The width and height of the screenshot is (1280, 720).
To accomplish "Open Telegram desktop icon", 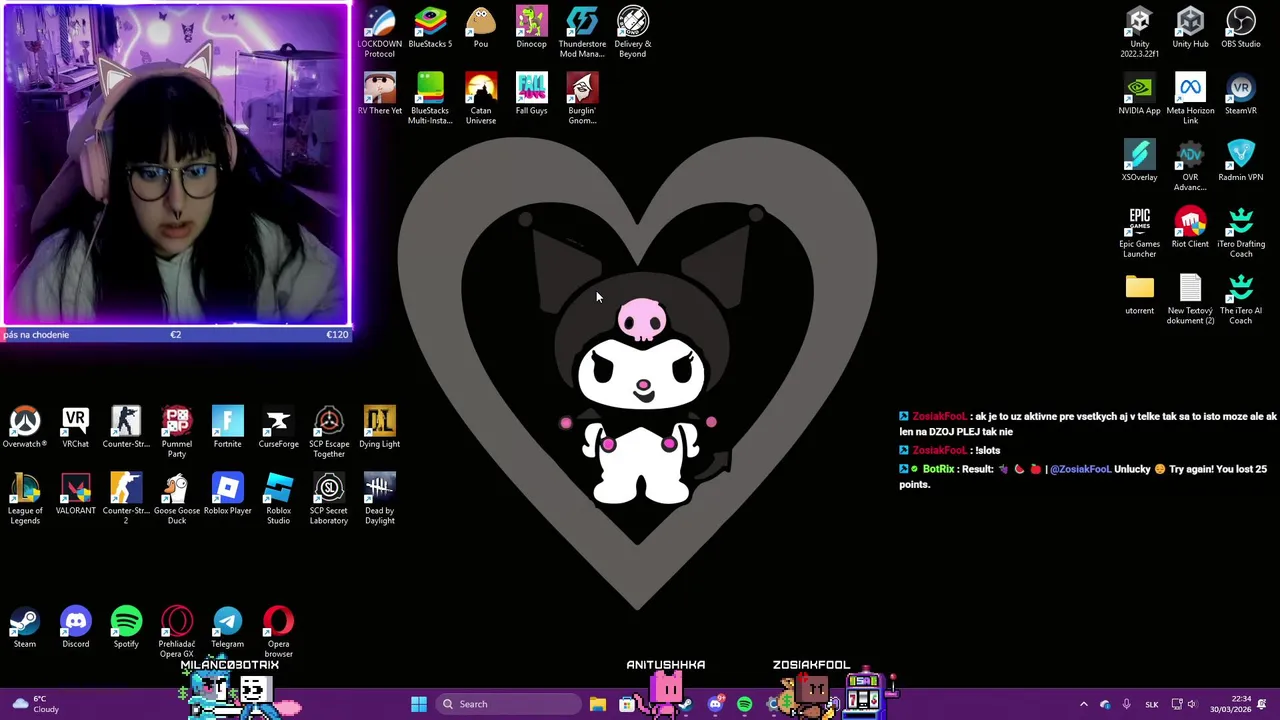I will [x=227, y=627].
